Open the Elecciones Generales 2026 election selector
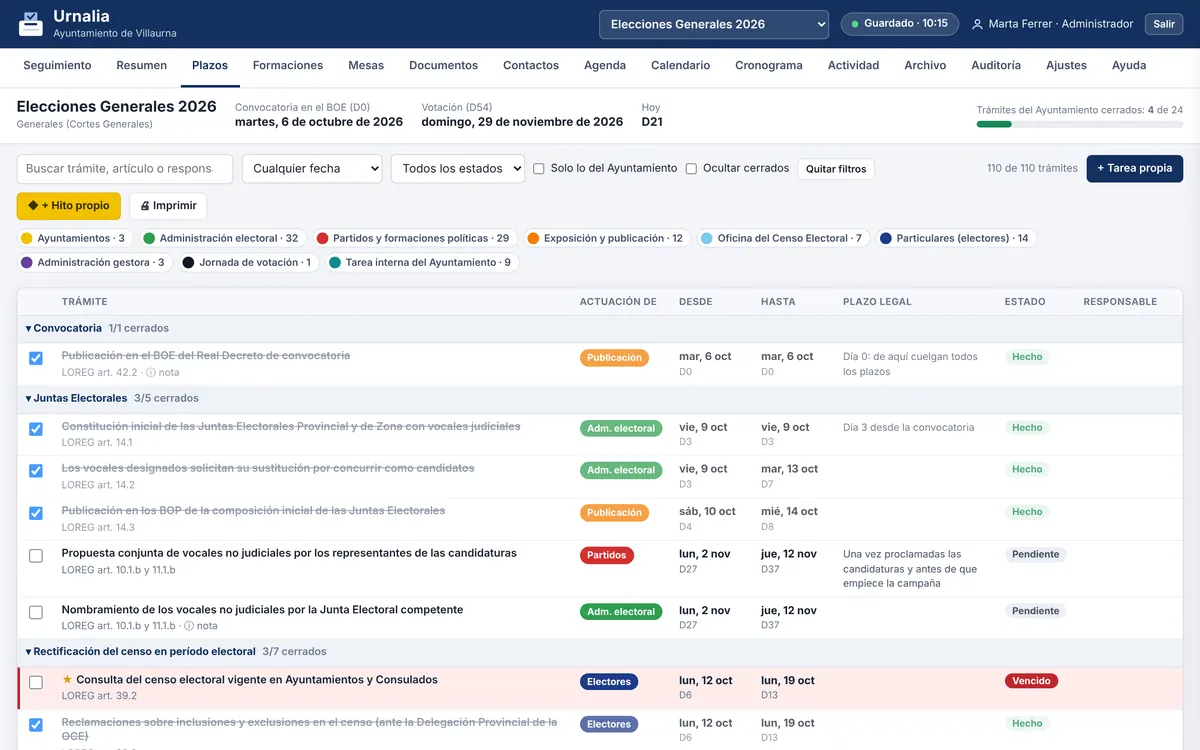Viewport: 1200px width, 750px height. click(714, 24)
